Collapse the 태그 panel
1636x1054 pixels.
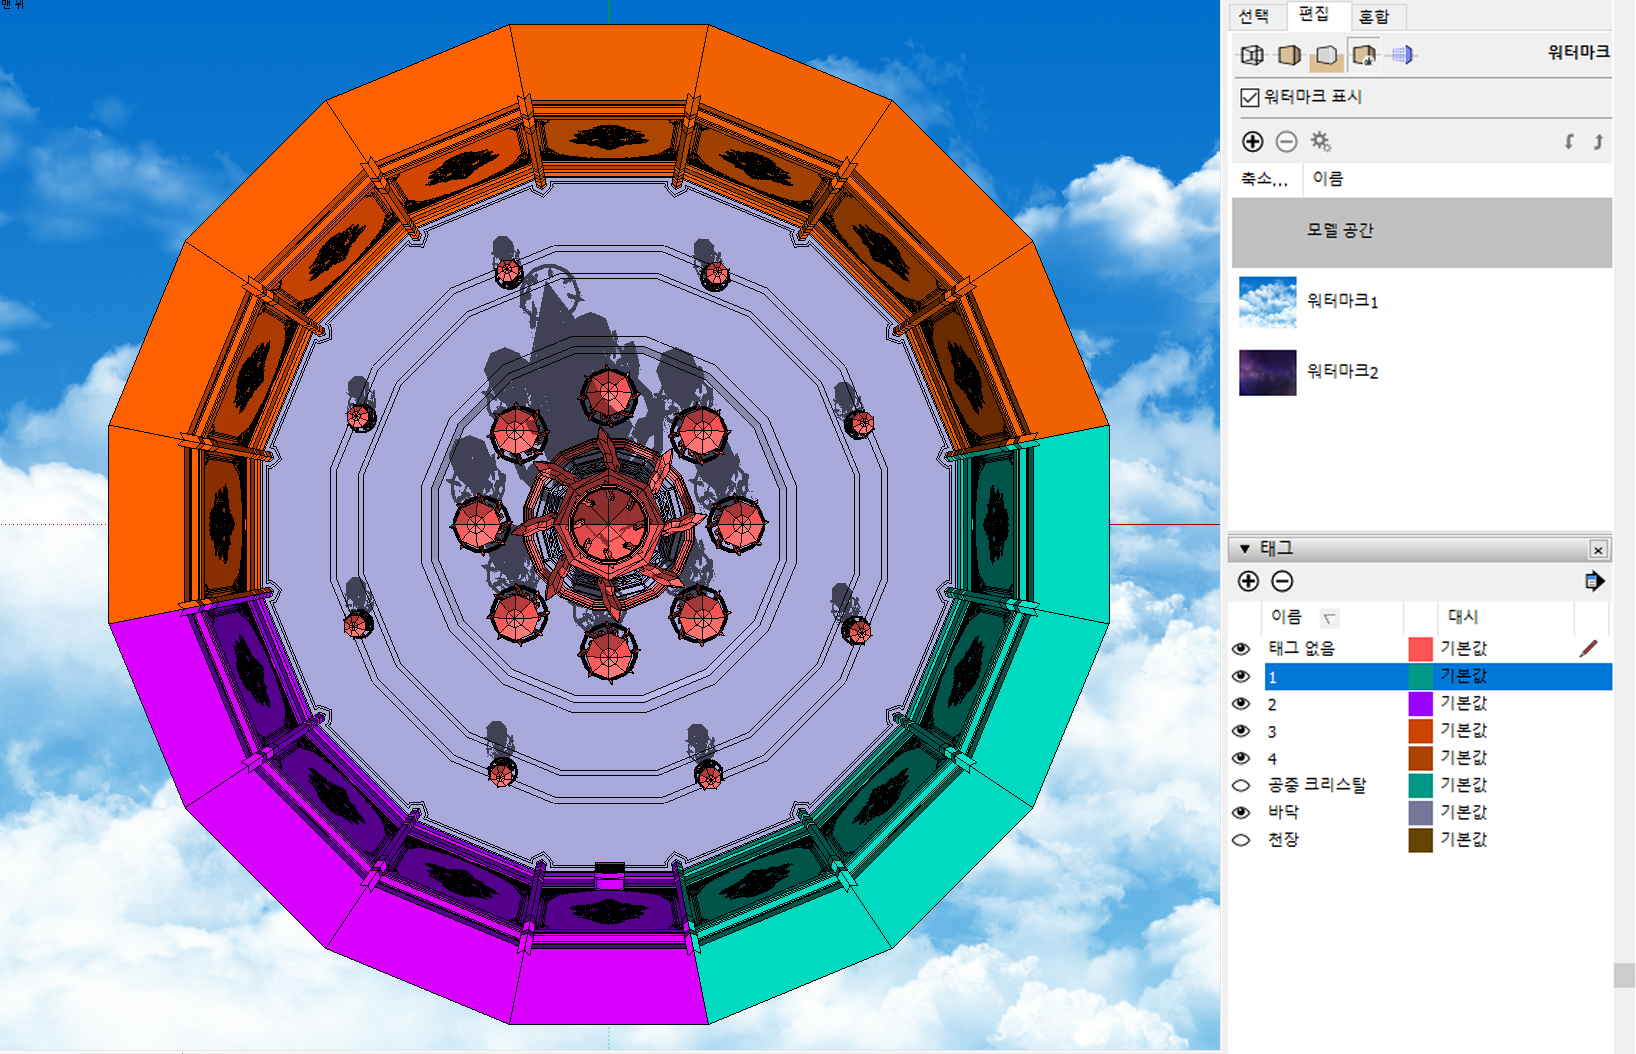point(1245,549)
